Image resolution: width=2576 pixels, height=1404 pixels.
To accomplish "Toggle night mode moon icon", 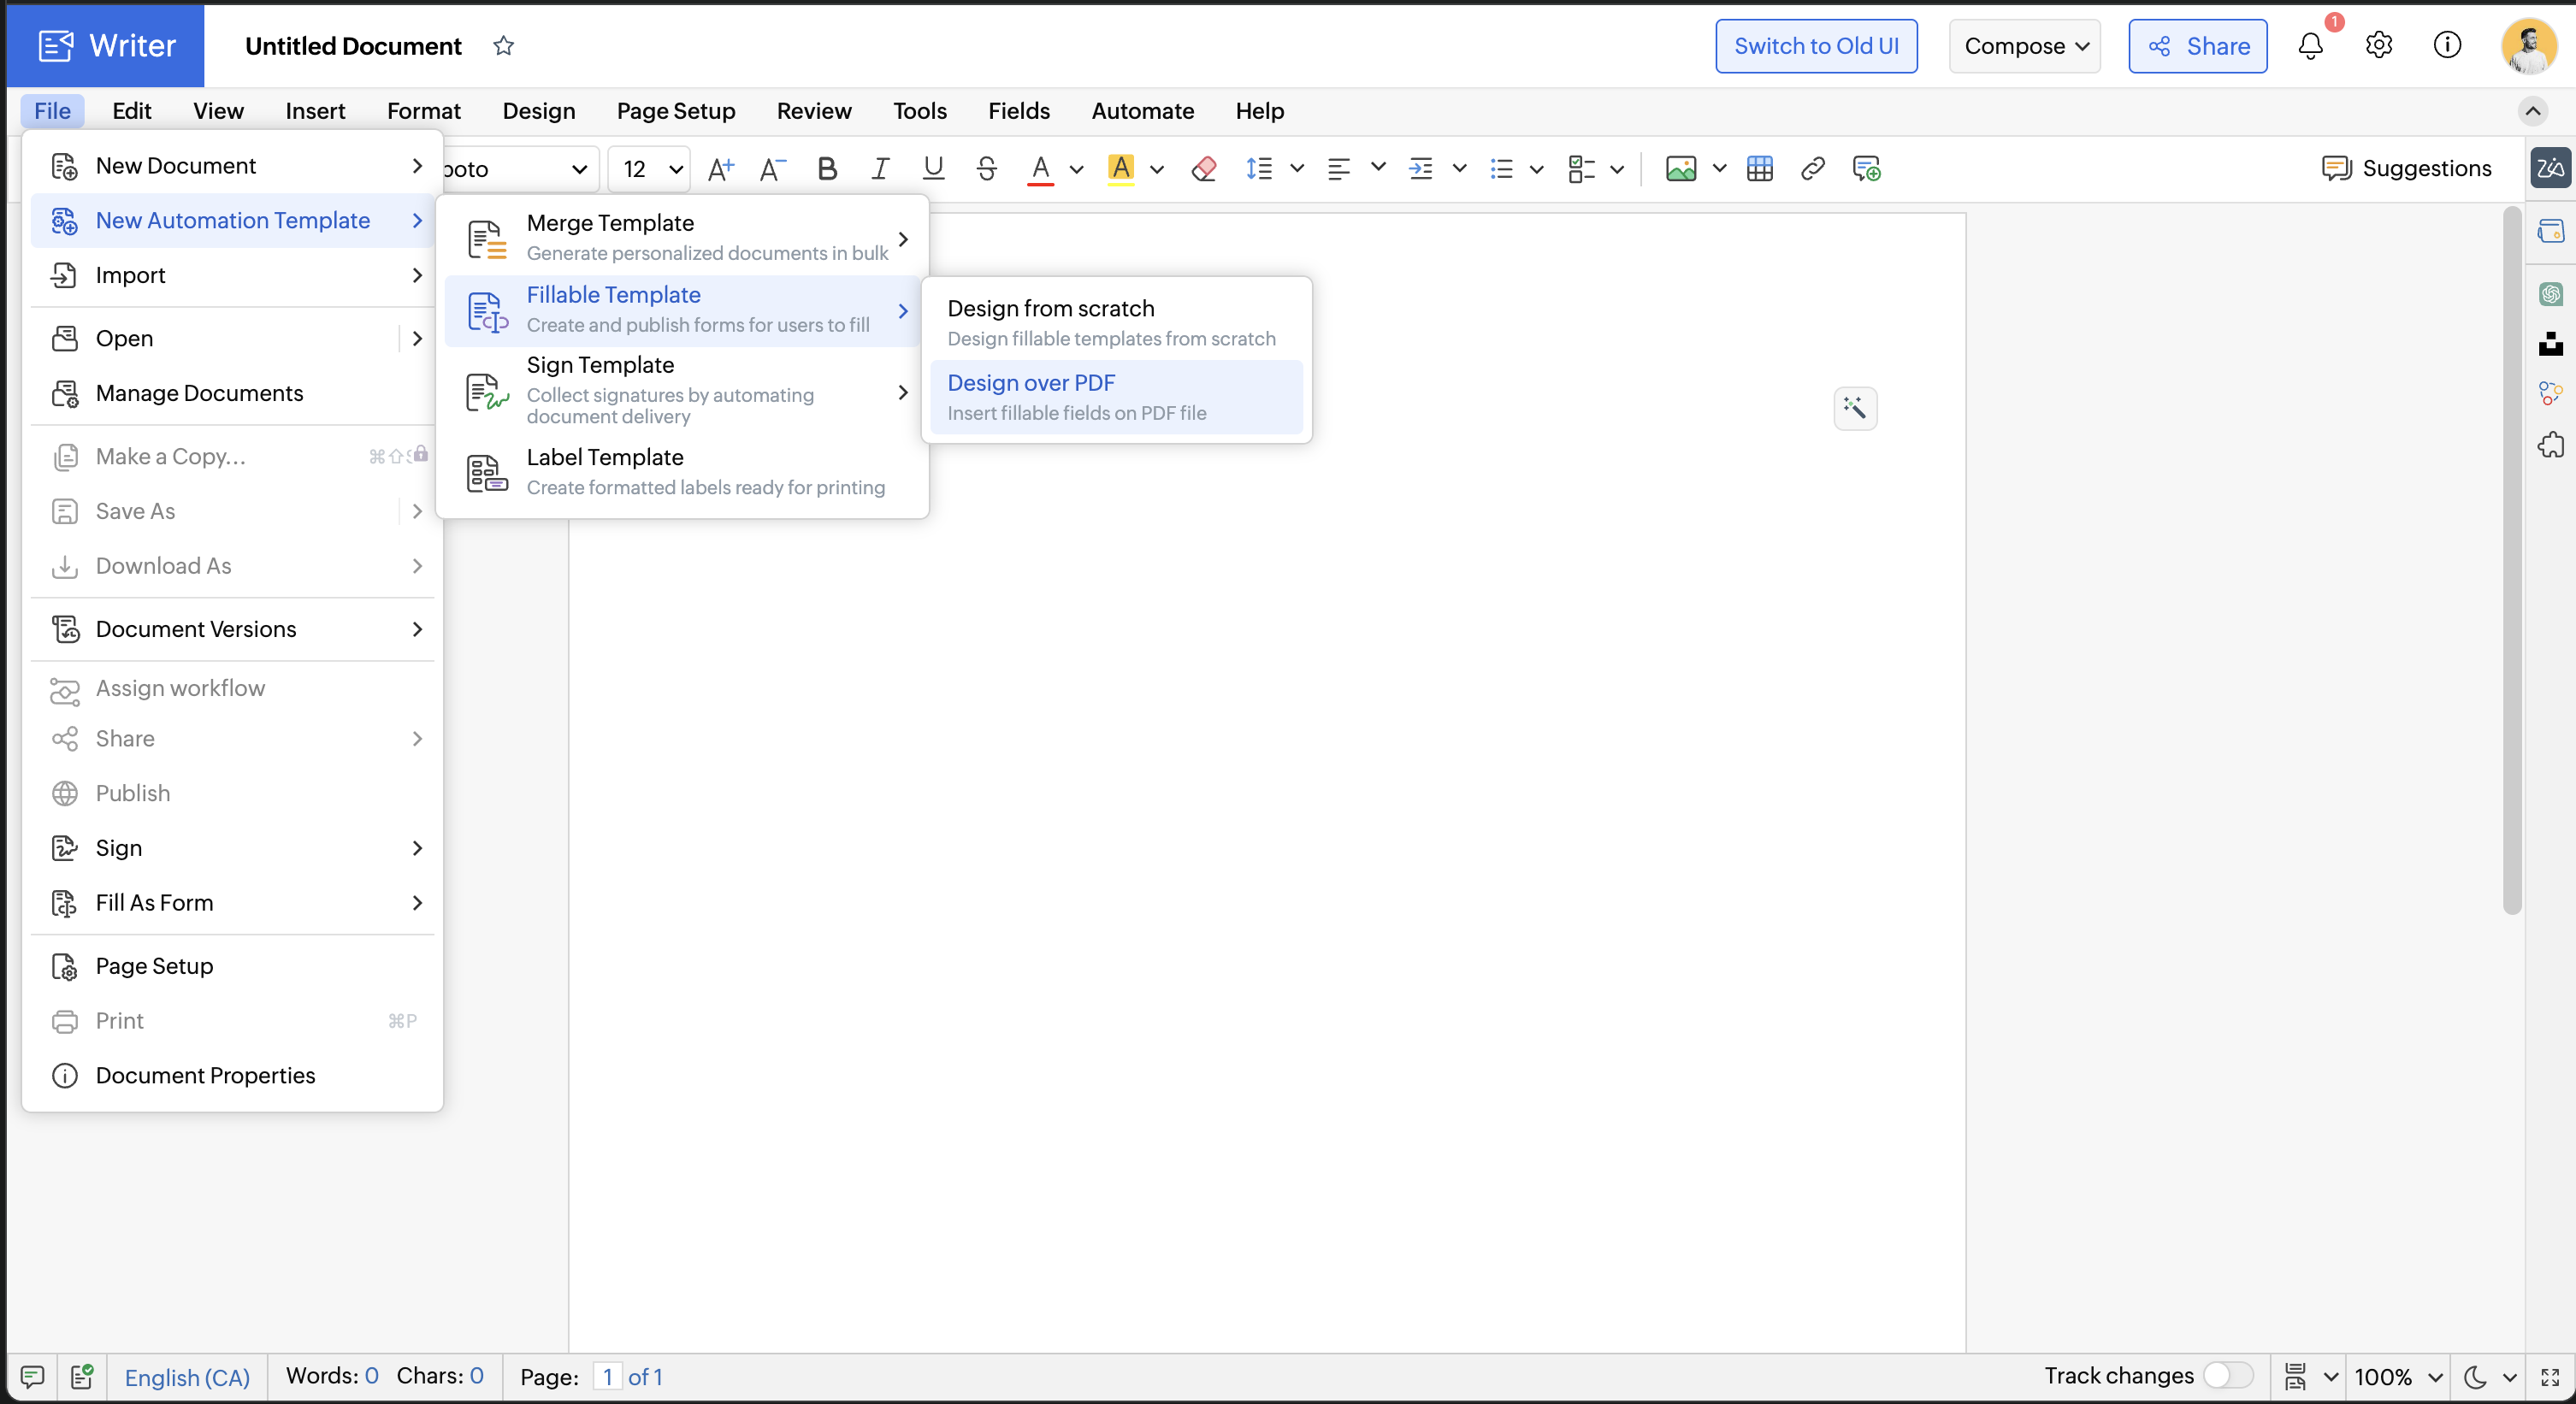I will 2475,1377.
